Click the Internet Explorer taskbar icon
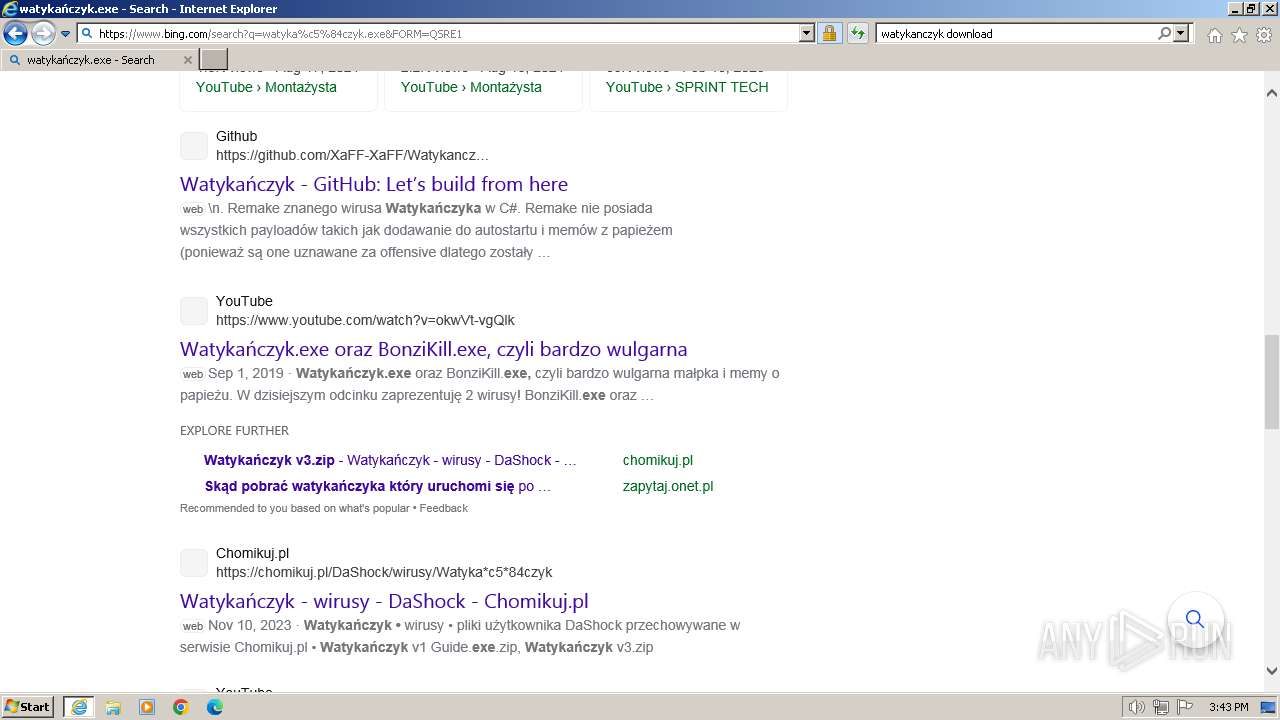 coord(79,707)
